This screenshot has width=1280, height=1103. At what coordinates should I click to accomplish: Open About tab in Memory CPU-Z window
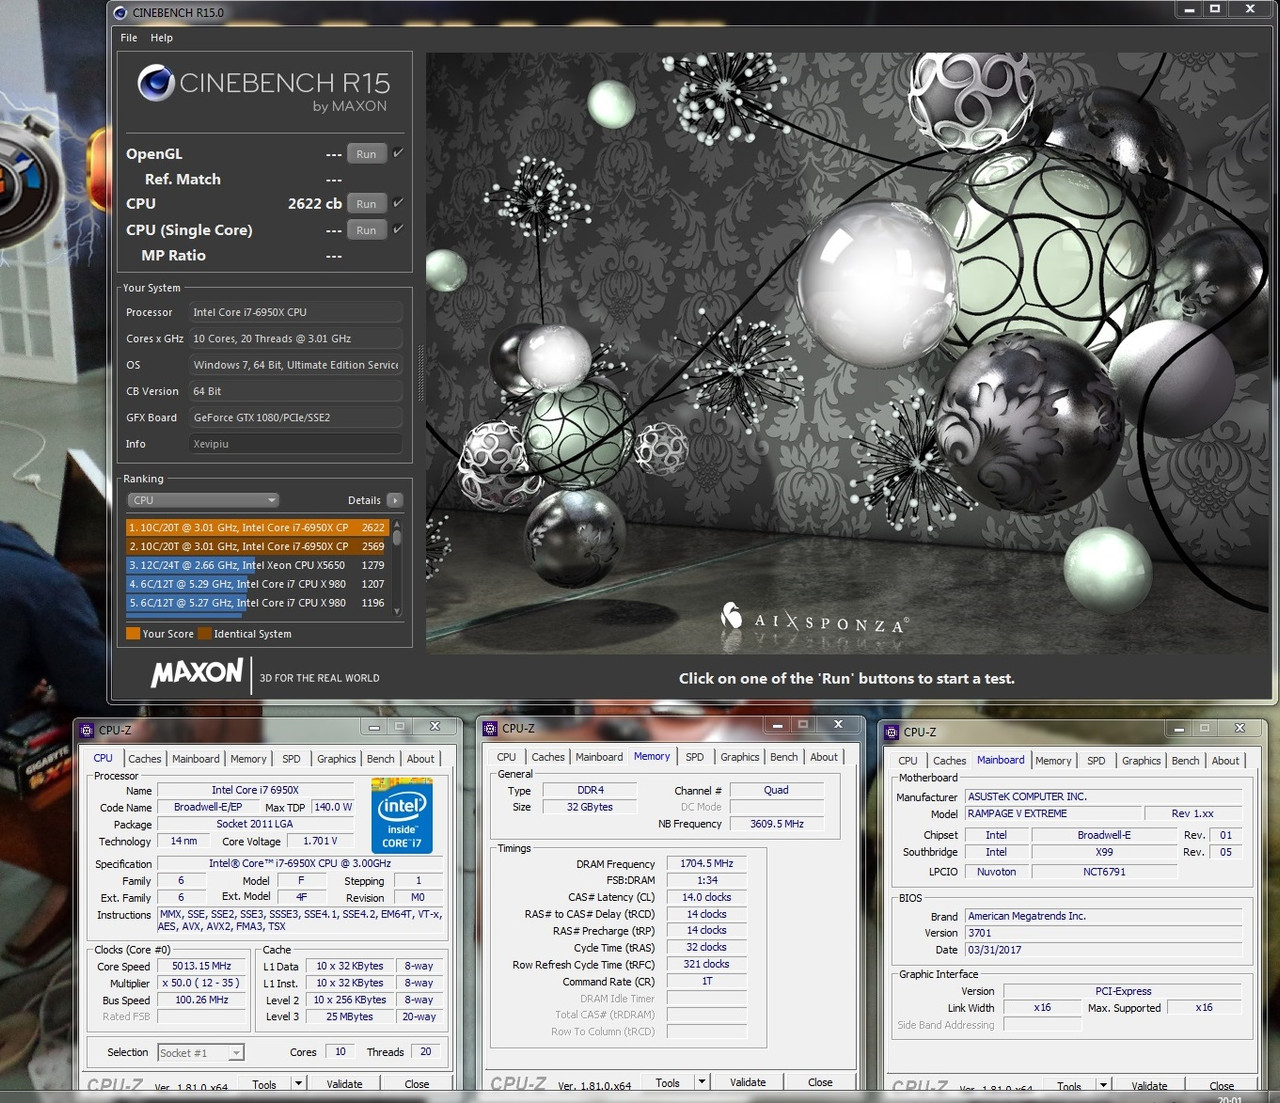824,757
